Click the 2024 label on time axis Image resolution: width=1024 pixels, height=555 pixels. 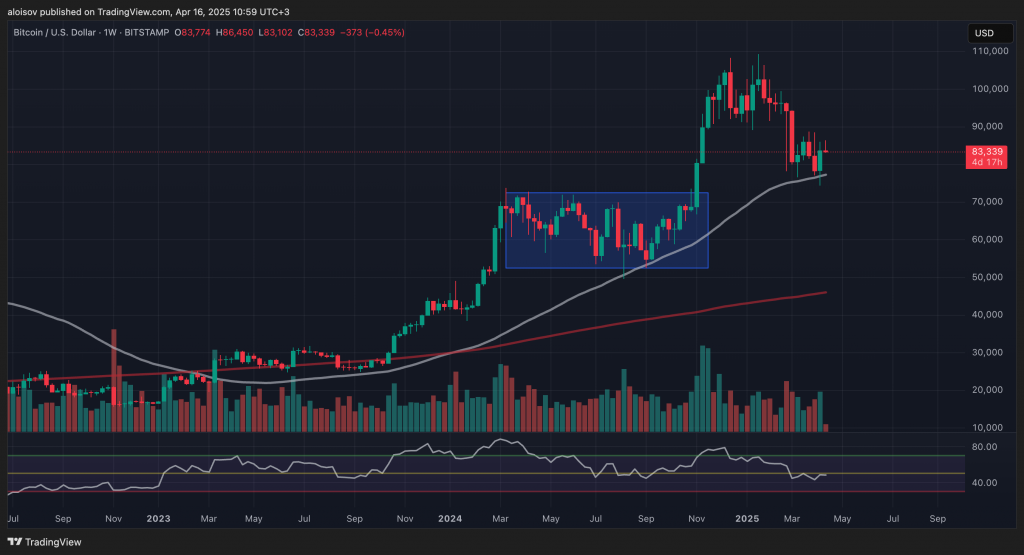click(450, 519)
